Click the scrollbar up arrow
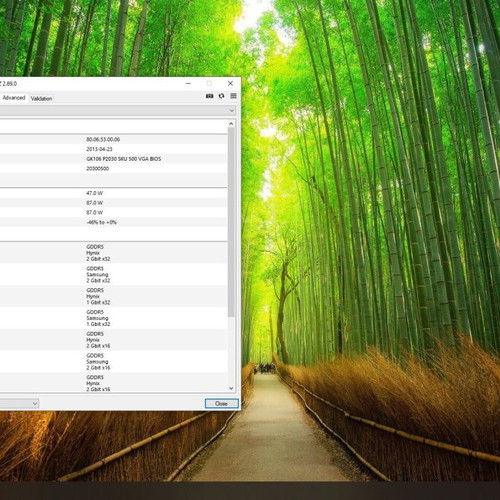Image resolution: width=500 pixels, height=500 pixels. click(x=231, y=124)
